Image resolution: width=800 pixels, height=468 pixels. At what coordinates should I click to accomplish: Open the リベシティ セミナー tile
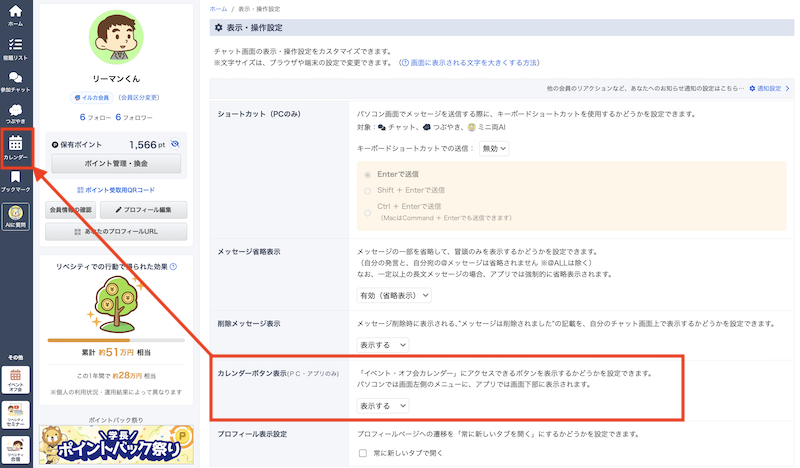(x=16, y=415)
